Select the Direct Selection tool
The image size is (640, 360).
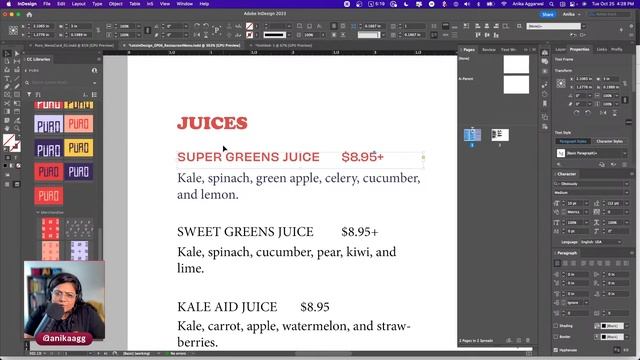pyautogui.click(x=17, y=53)
